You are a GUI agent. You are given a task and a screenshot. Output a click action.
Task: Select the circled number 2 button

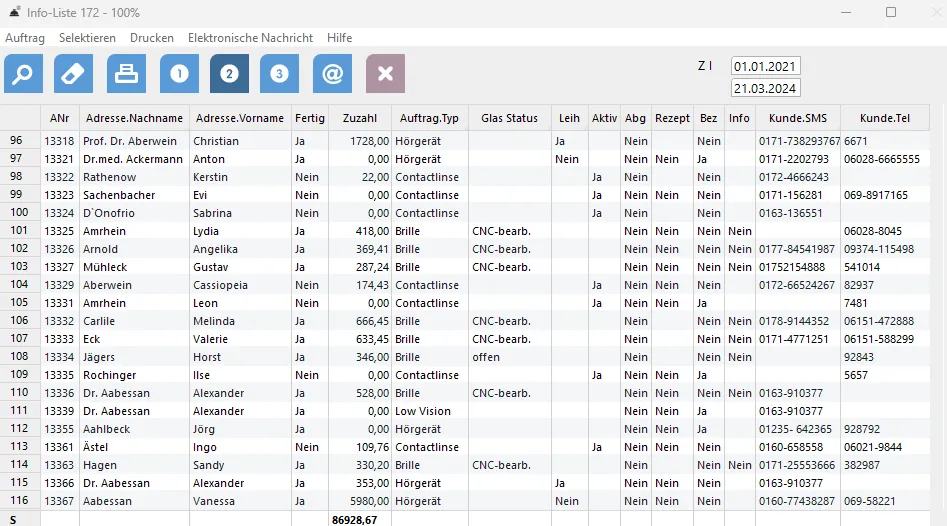(x=230, y=74)
